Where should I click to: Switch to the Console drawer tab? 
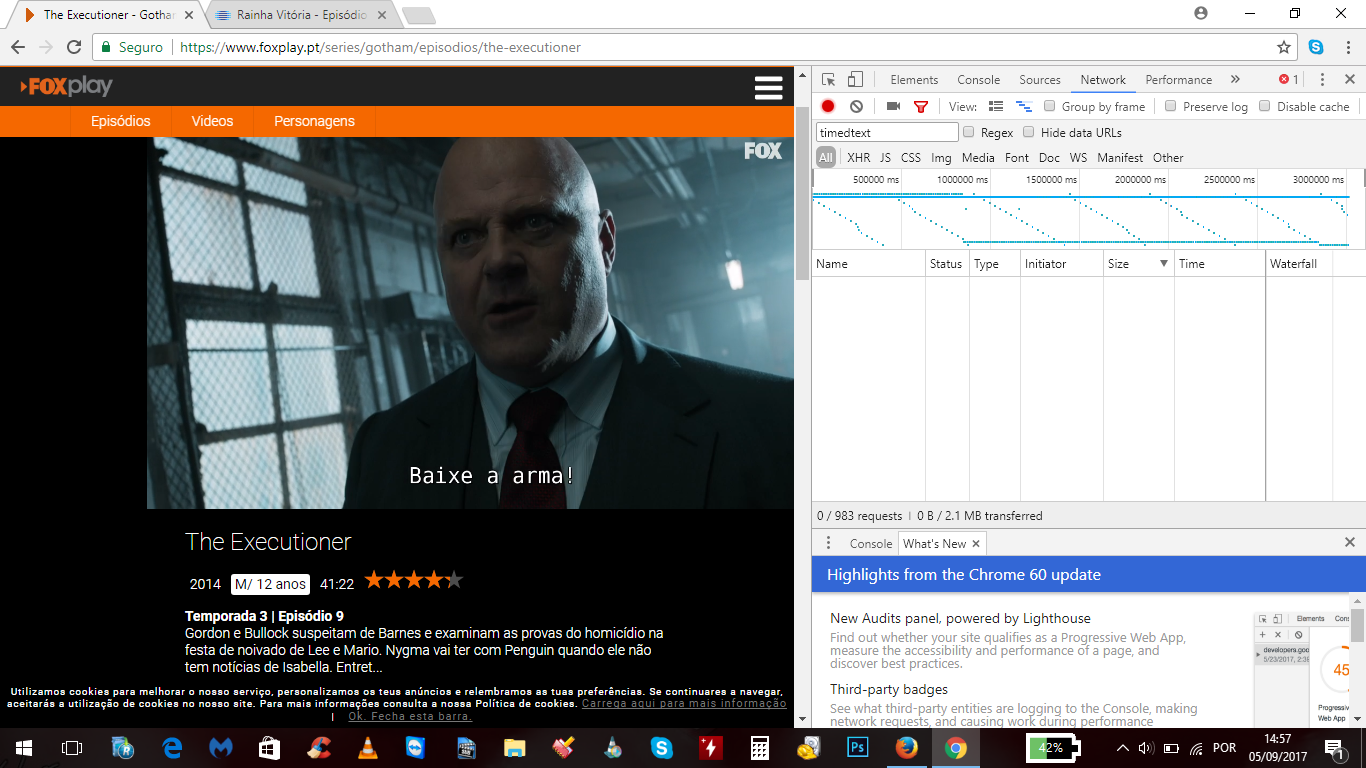click(871, 544)
